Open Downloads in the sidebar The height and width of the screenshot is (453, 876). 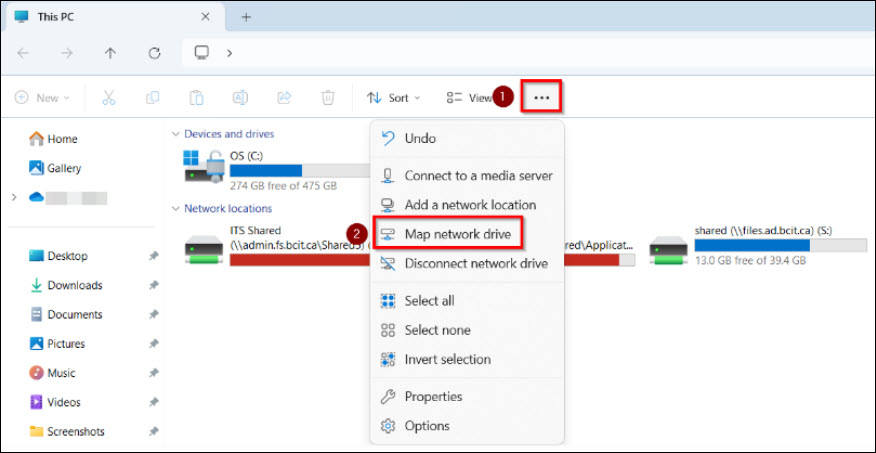(x=65, y=285)
